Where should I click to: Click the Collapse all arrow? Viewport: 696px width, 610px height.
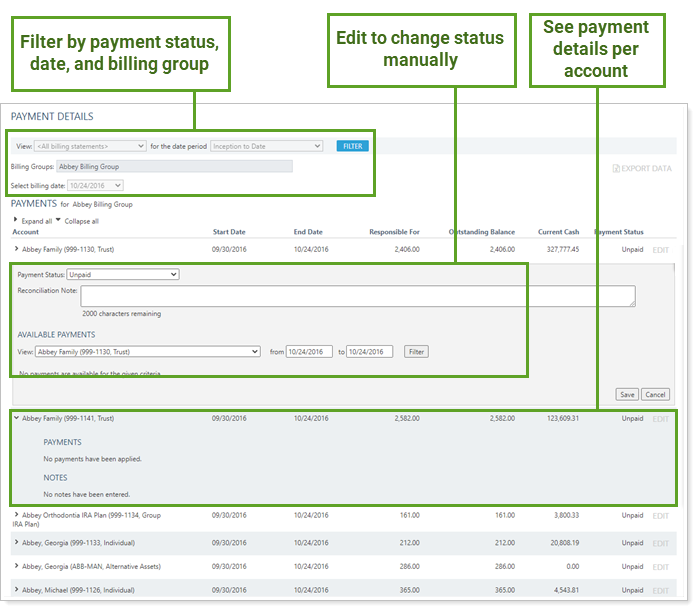click(x=58, y=221)
